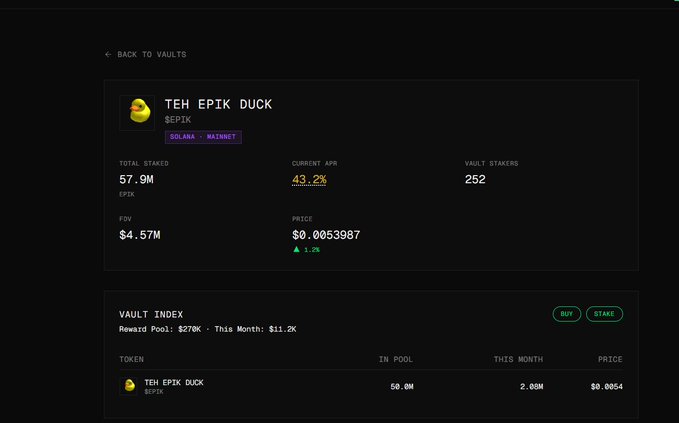Click the FDV label
This screenshot has height=423, width=679.
point(125,219)
